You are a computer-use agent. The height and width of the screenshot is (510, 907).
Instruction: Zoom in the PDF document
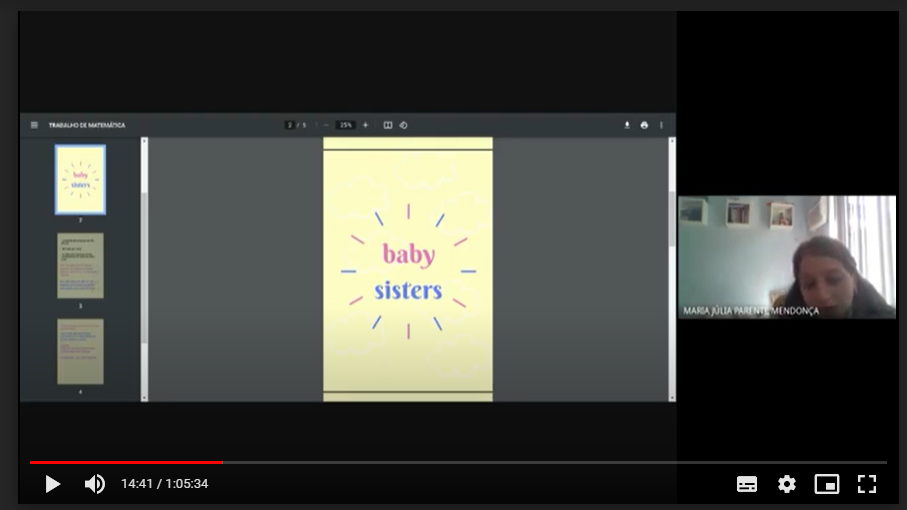[365, 125]
